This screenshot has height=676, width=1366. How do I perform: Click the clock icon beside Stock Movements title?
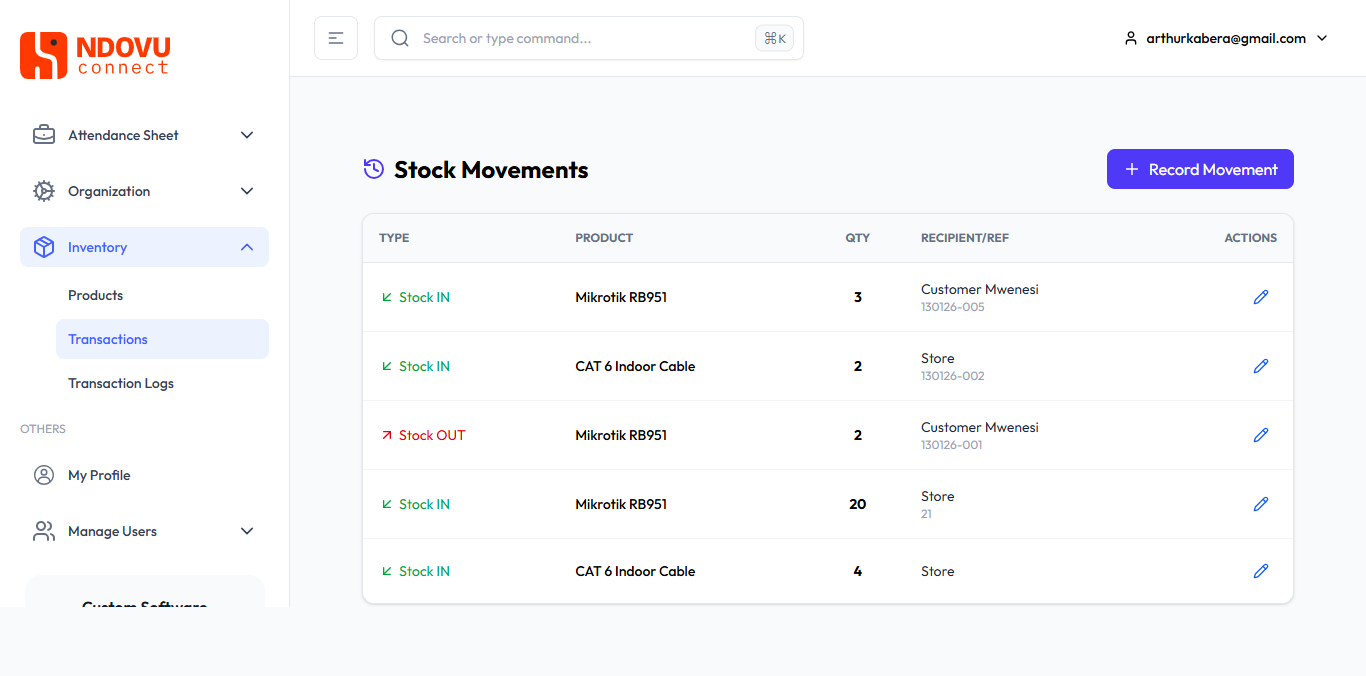pos(373,169)
